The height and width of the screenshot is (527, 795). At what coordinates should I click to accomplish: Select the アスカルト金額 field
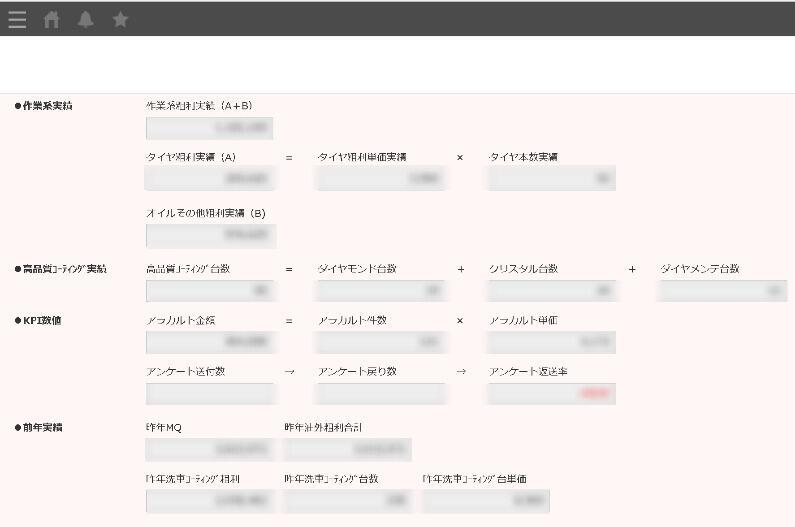pyautogui.click(x=209, y=342)
